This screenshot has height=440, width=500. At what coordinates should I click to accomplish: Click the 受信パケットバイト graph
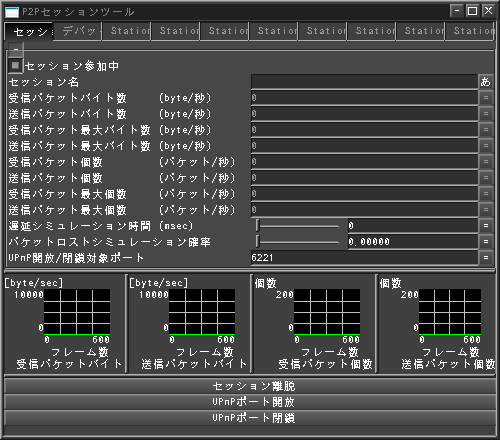77,312
